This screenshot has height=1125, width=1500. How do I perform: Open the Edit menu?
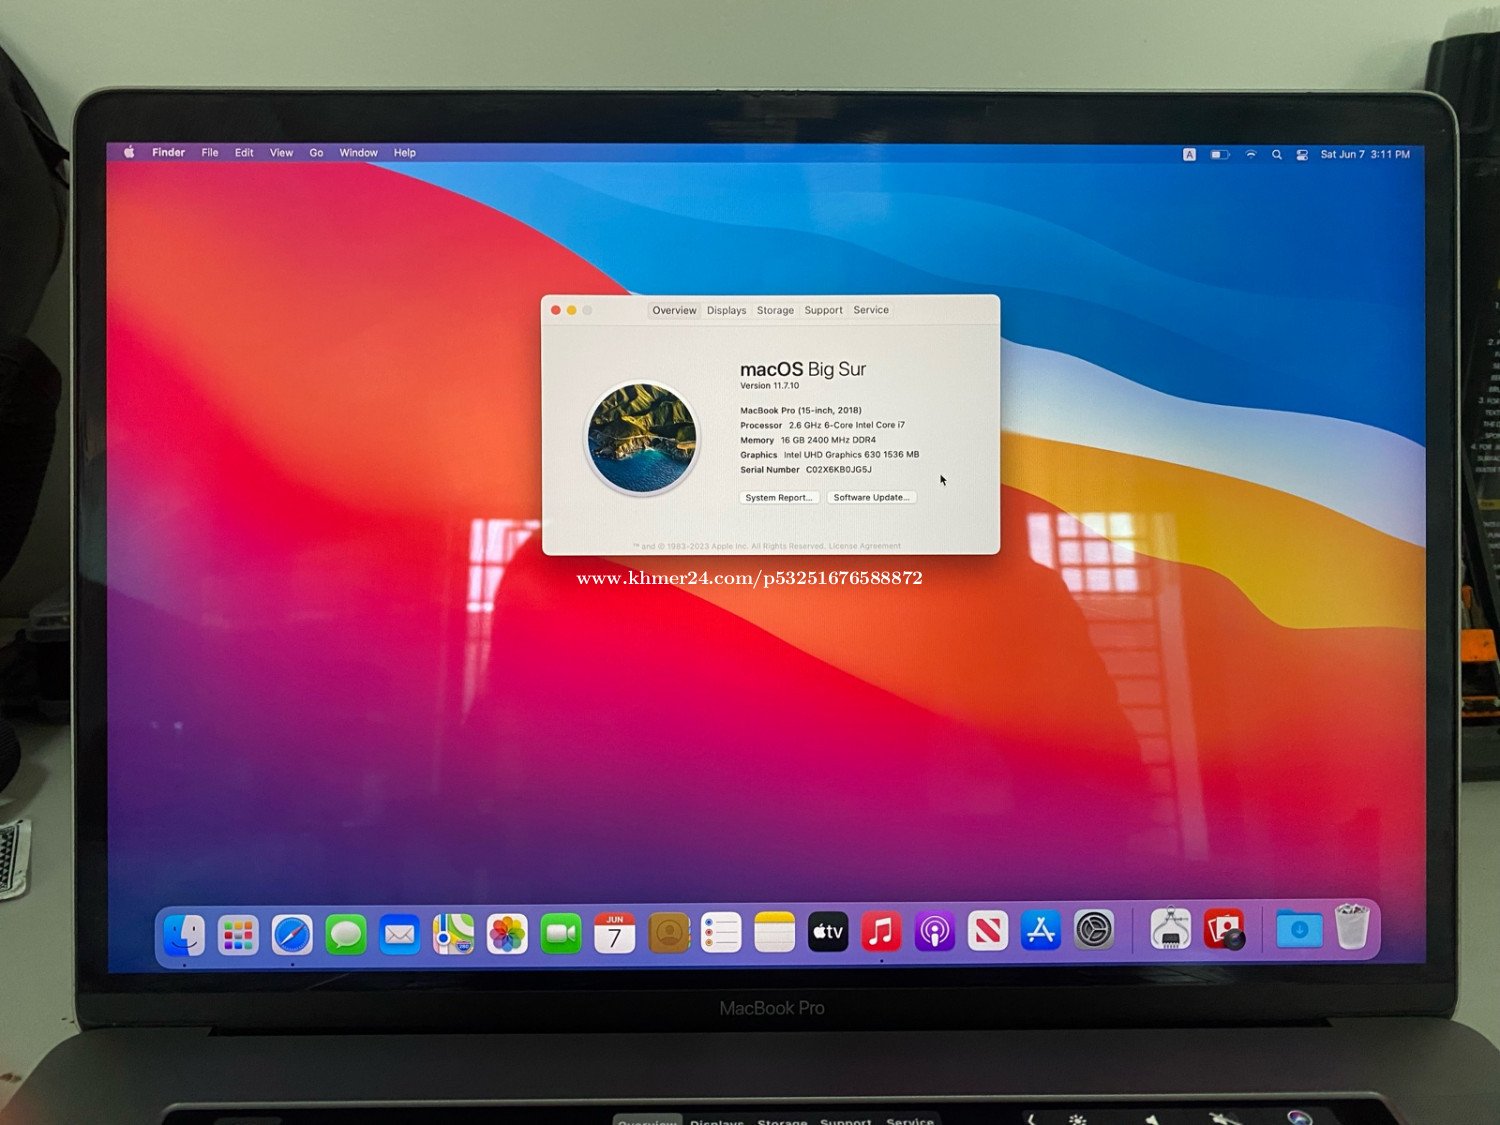click(244, 153)
